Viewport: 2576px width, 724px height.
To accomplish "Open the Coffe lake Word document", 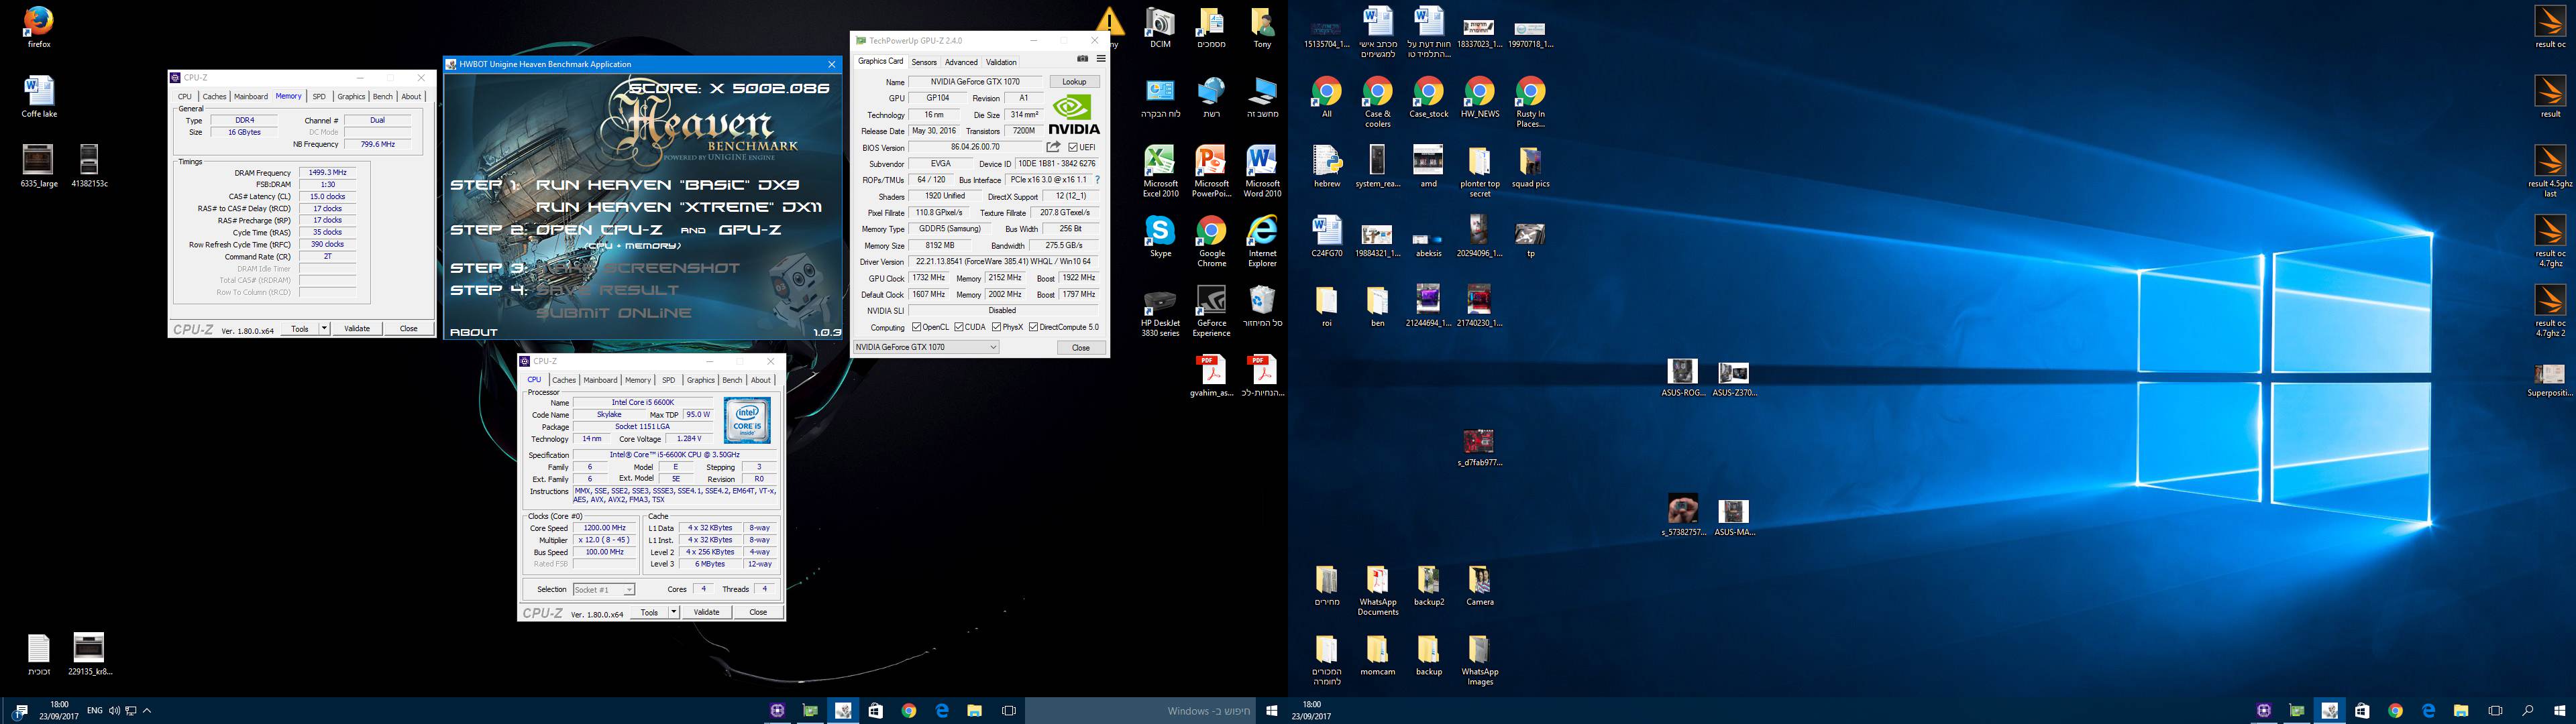I will click(39, 96).
